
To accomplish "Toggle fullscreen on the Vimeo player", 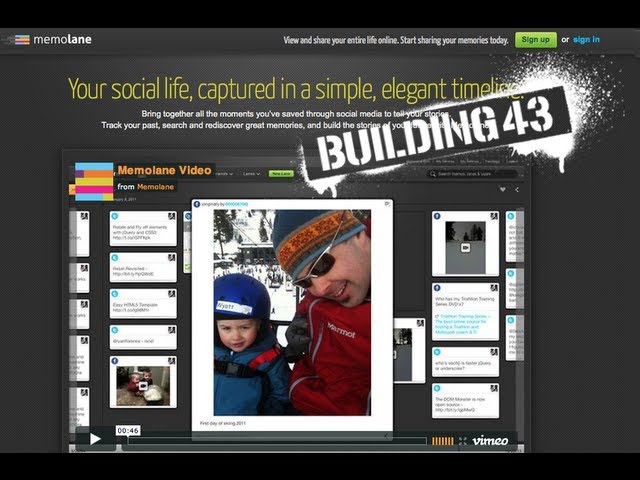I will pos(462,441).
